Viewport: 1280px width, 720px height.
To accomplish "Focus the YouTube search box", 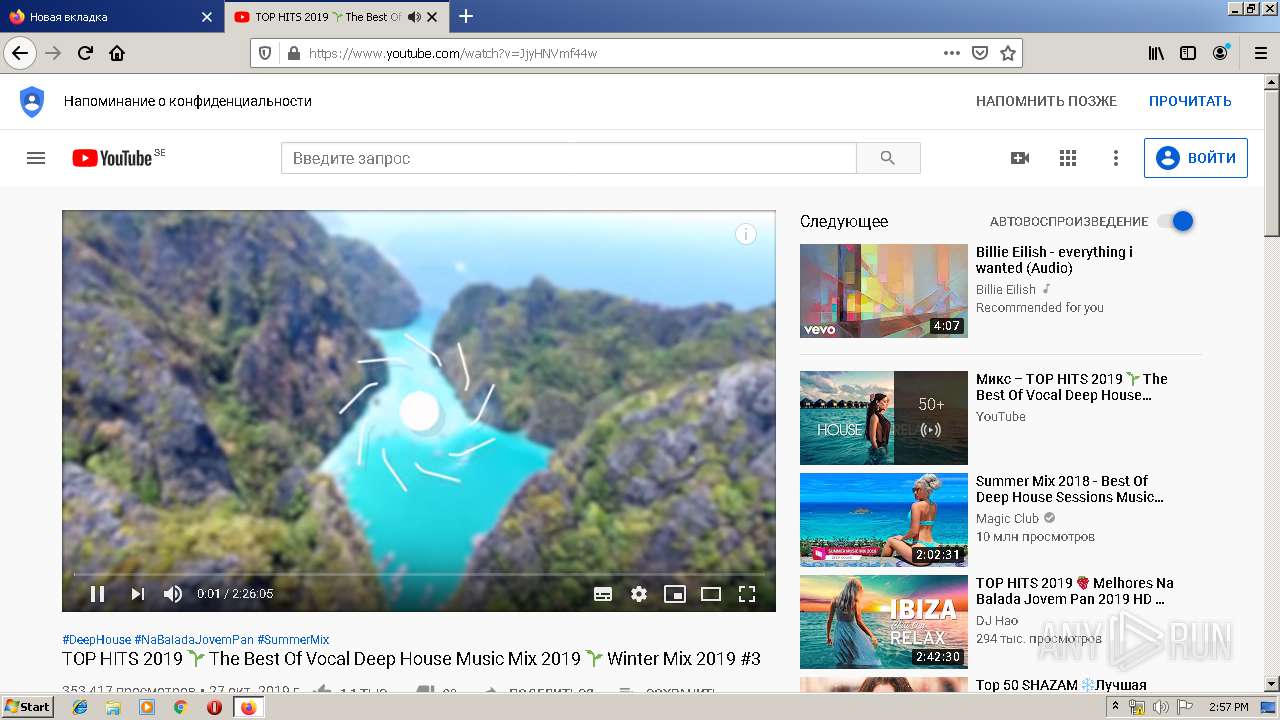I will coord(569,158).
